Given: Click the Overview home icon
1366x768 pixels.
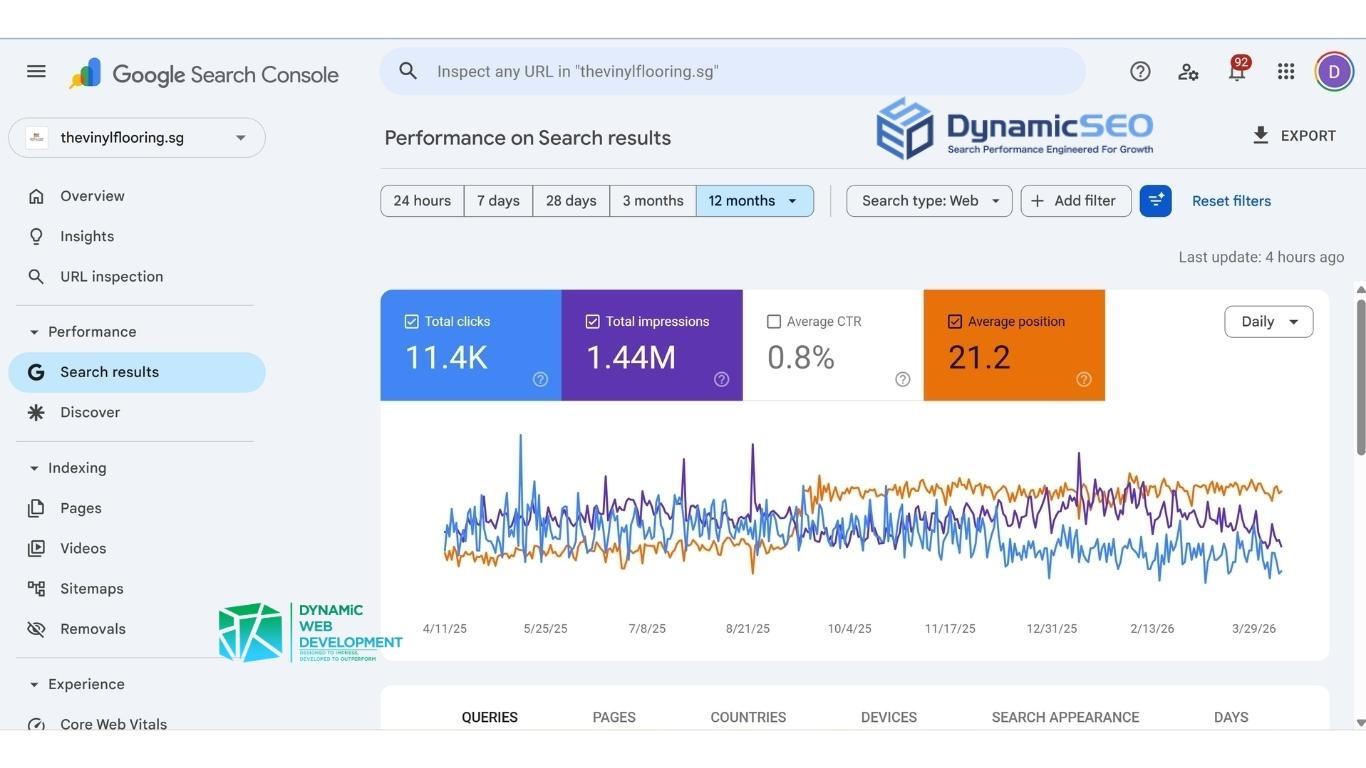Looking at the screenshot, I should [36, 196].
